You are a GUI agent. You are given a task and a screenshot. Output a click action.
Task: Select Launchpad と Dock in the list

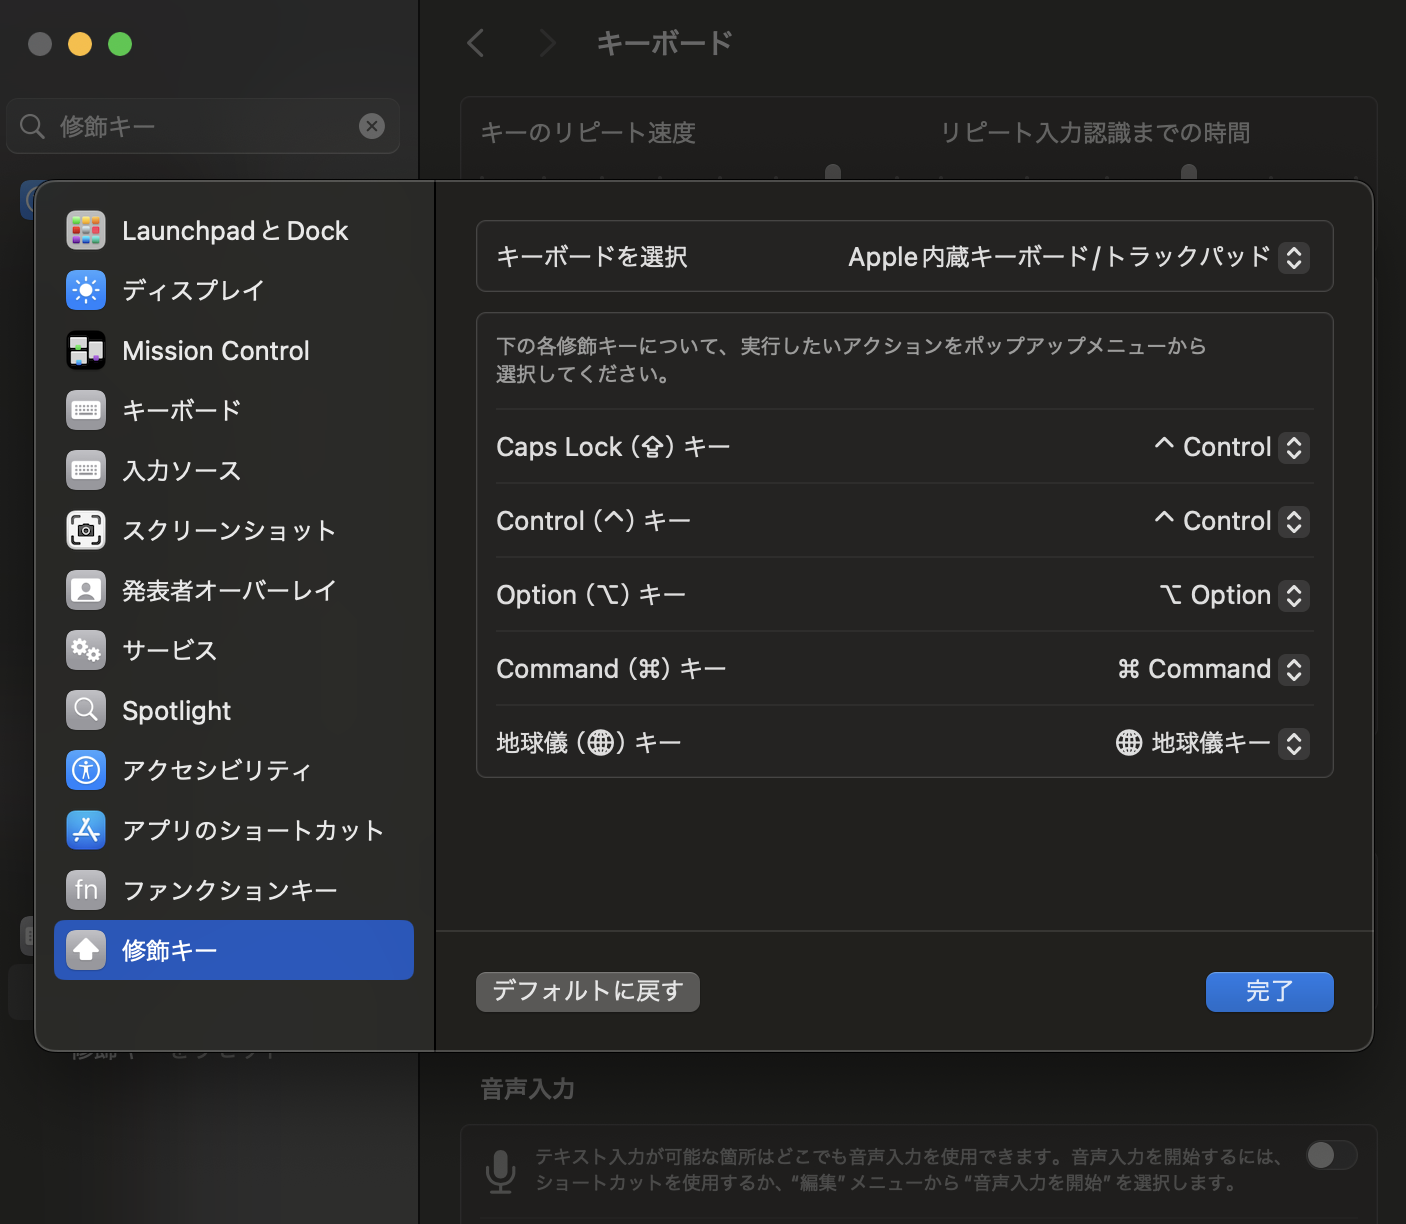click(234, 230)
